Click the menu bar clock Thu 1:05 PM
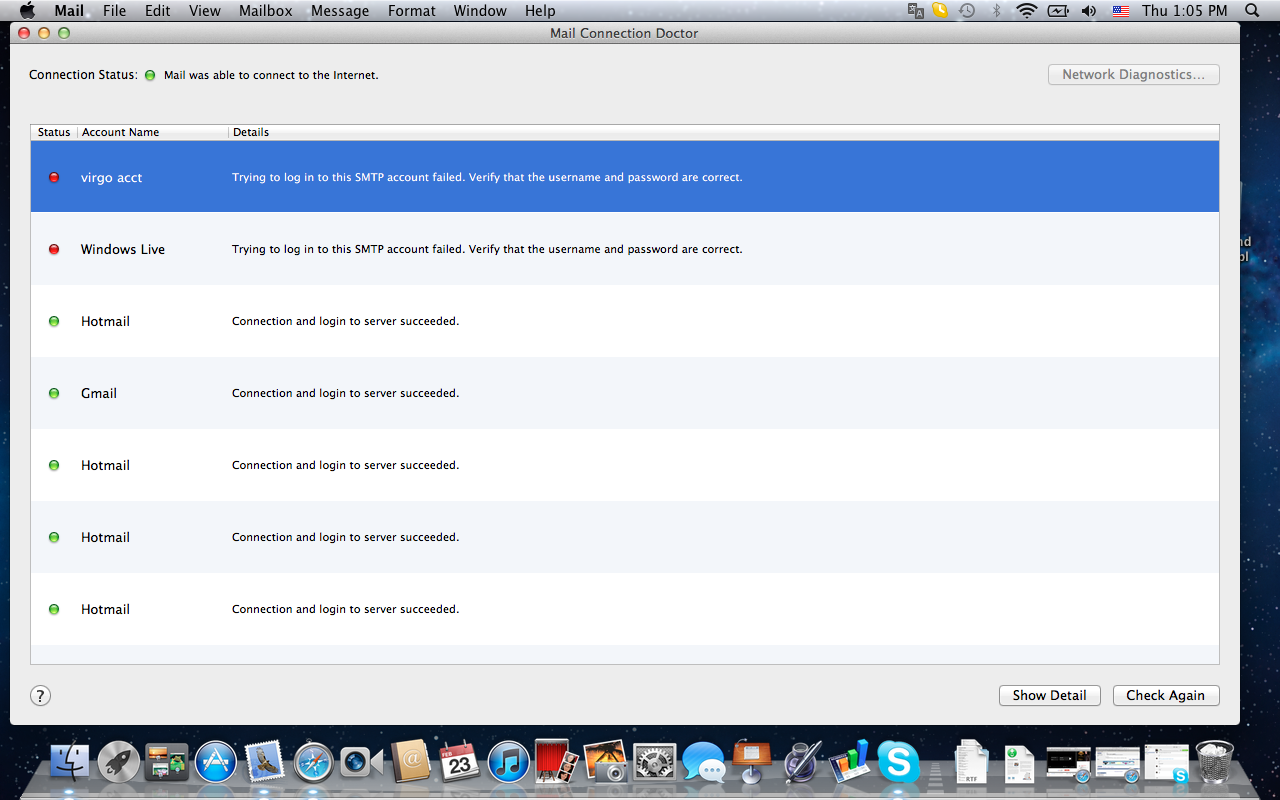Viewport: 1280px width, 800px height. [x=1185, y=11]
